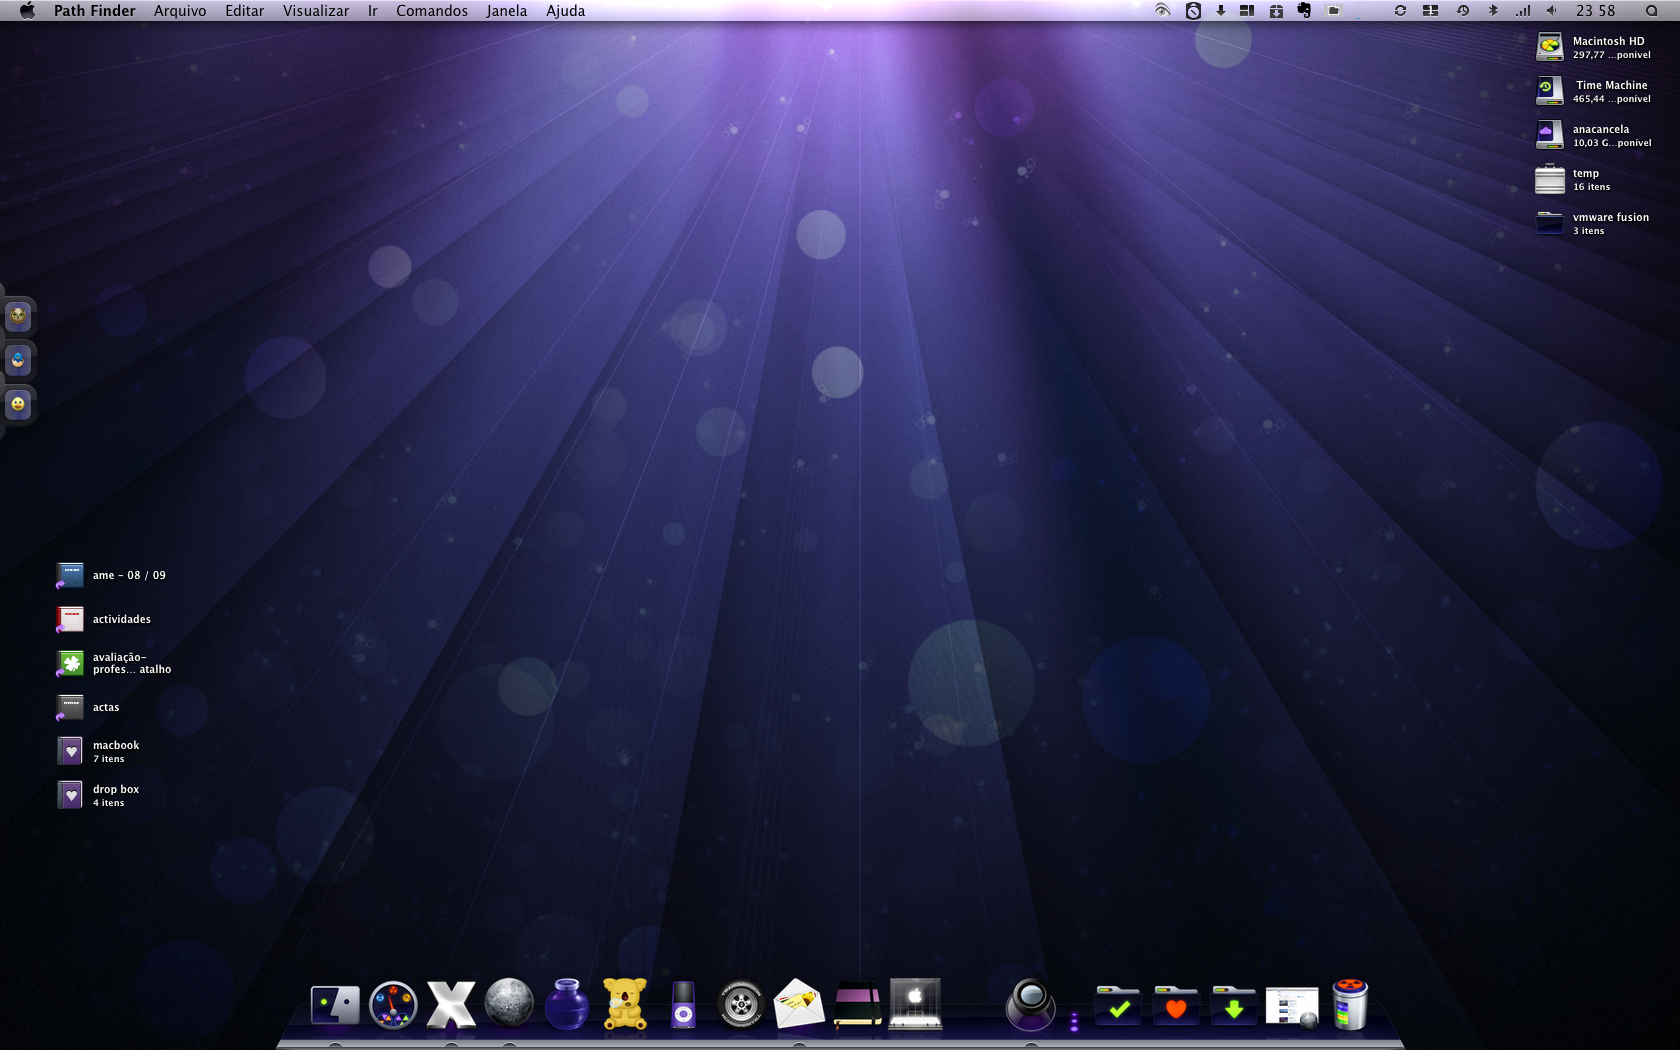The image size is (1680, 1050).
Task: Select the Macintosh HD drive icon
Action: tap(1550, 47)
